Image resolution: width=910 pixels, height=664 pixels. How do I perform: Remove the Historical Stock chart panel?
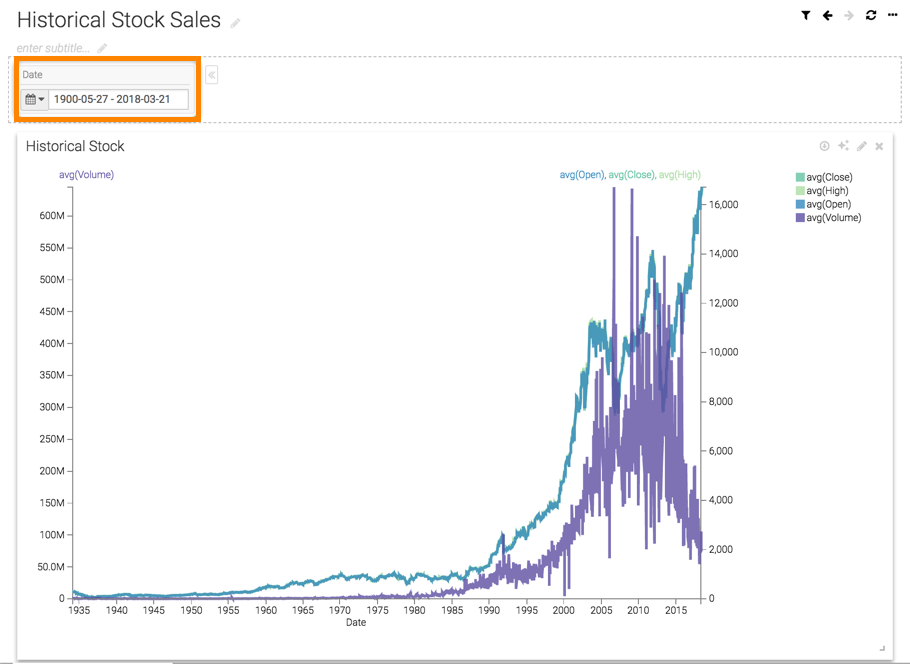(x=880, y=146)
